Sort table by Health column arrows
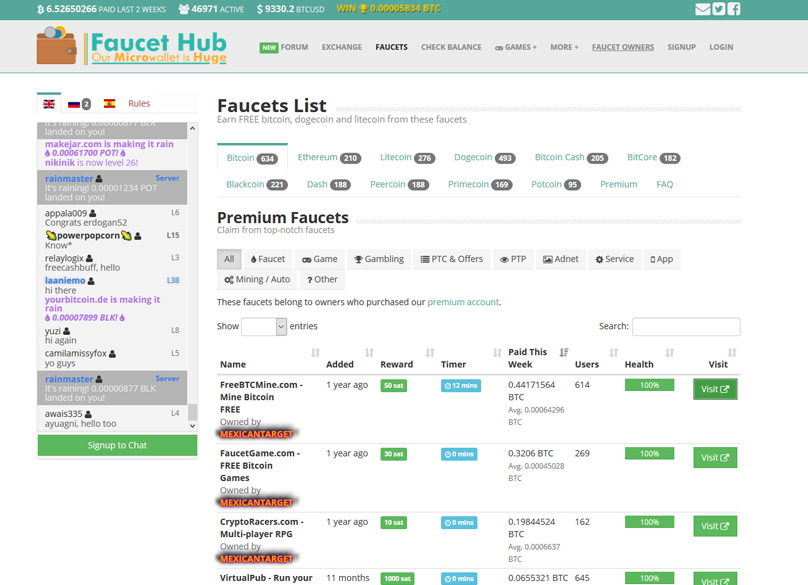 tap(670, 353)
